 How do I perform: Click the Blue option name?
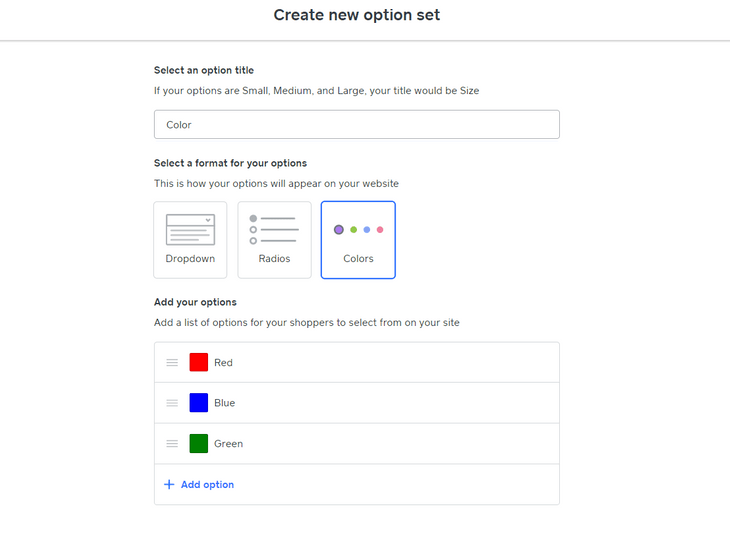pyautogui.click(x=224, y=403)
